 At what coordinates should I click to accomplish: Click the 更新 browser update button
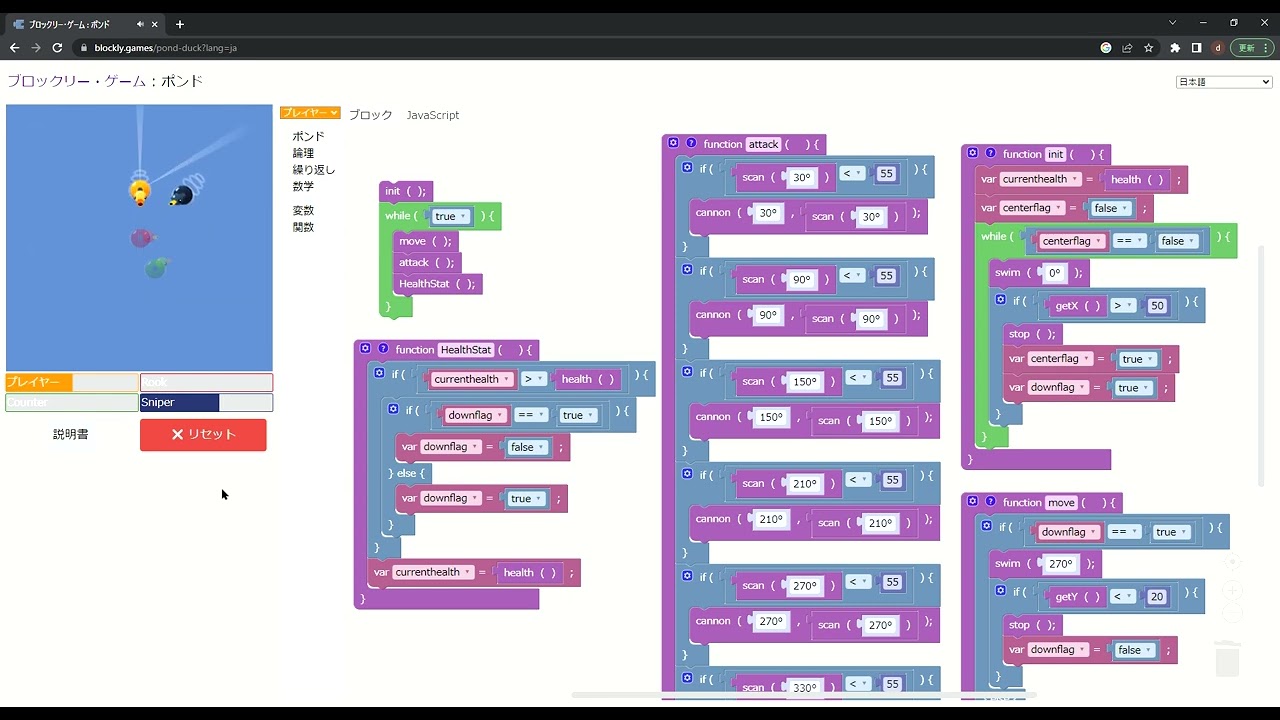[1250, 47]
